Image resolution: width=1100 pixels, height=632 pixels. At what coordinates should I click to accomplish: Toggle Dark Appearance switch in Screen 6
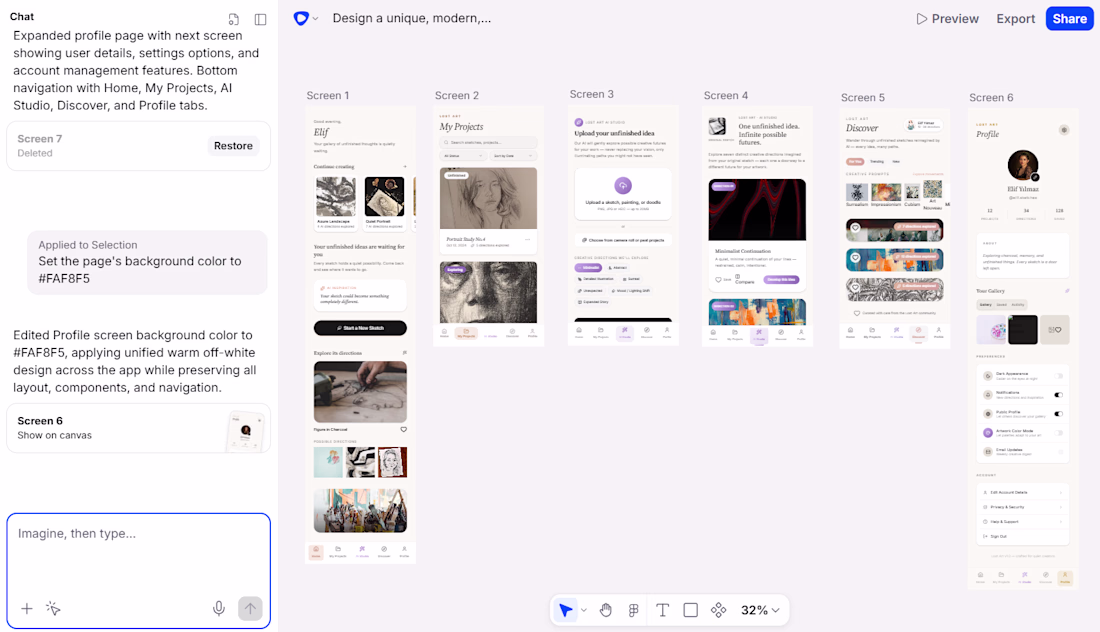(x=1059, y=376)
